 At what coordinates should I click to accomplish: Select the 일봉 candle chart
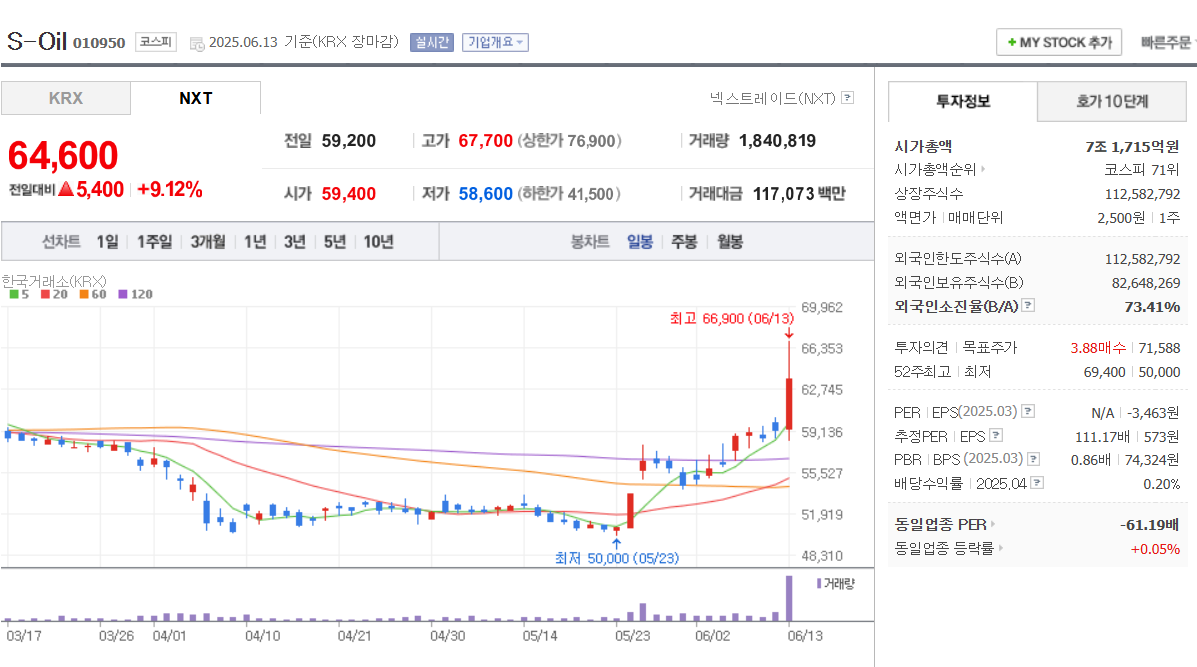click(x=640, y=242)
